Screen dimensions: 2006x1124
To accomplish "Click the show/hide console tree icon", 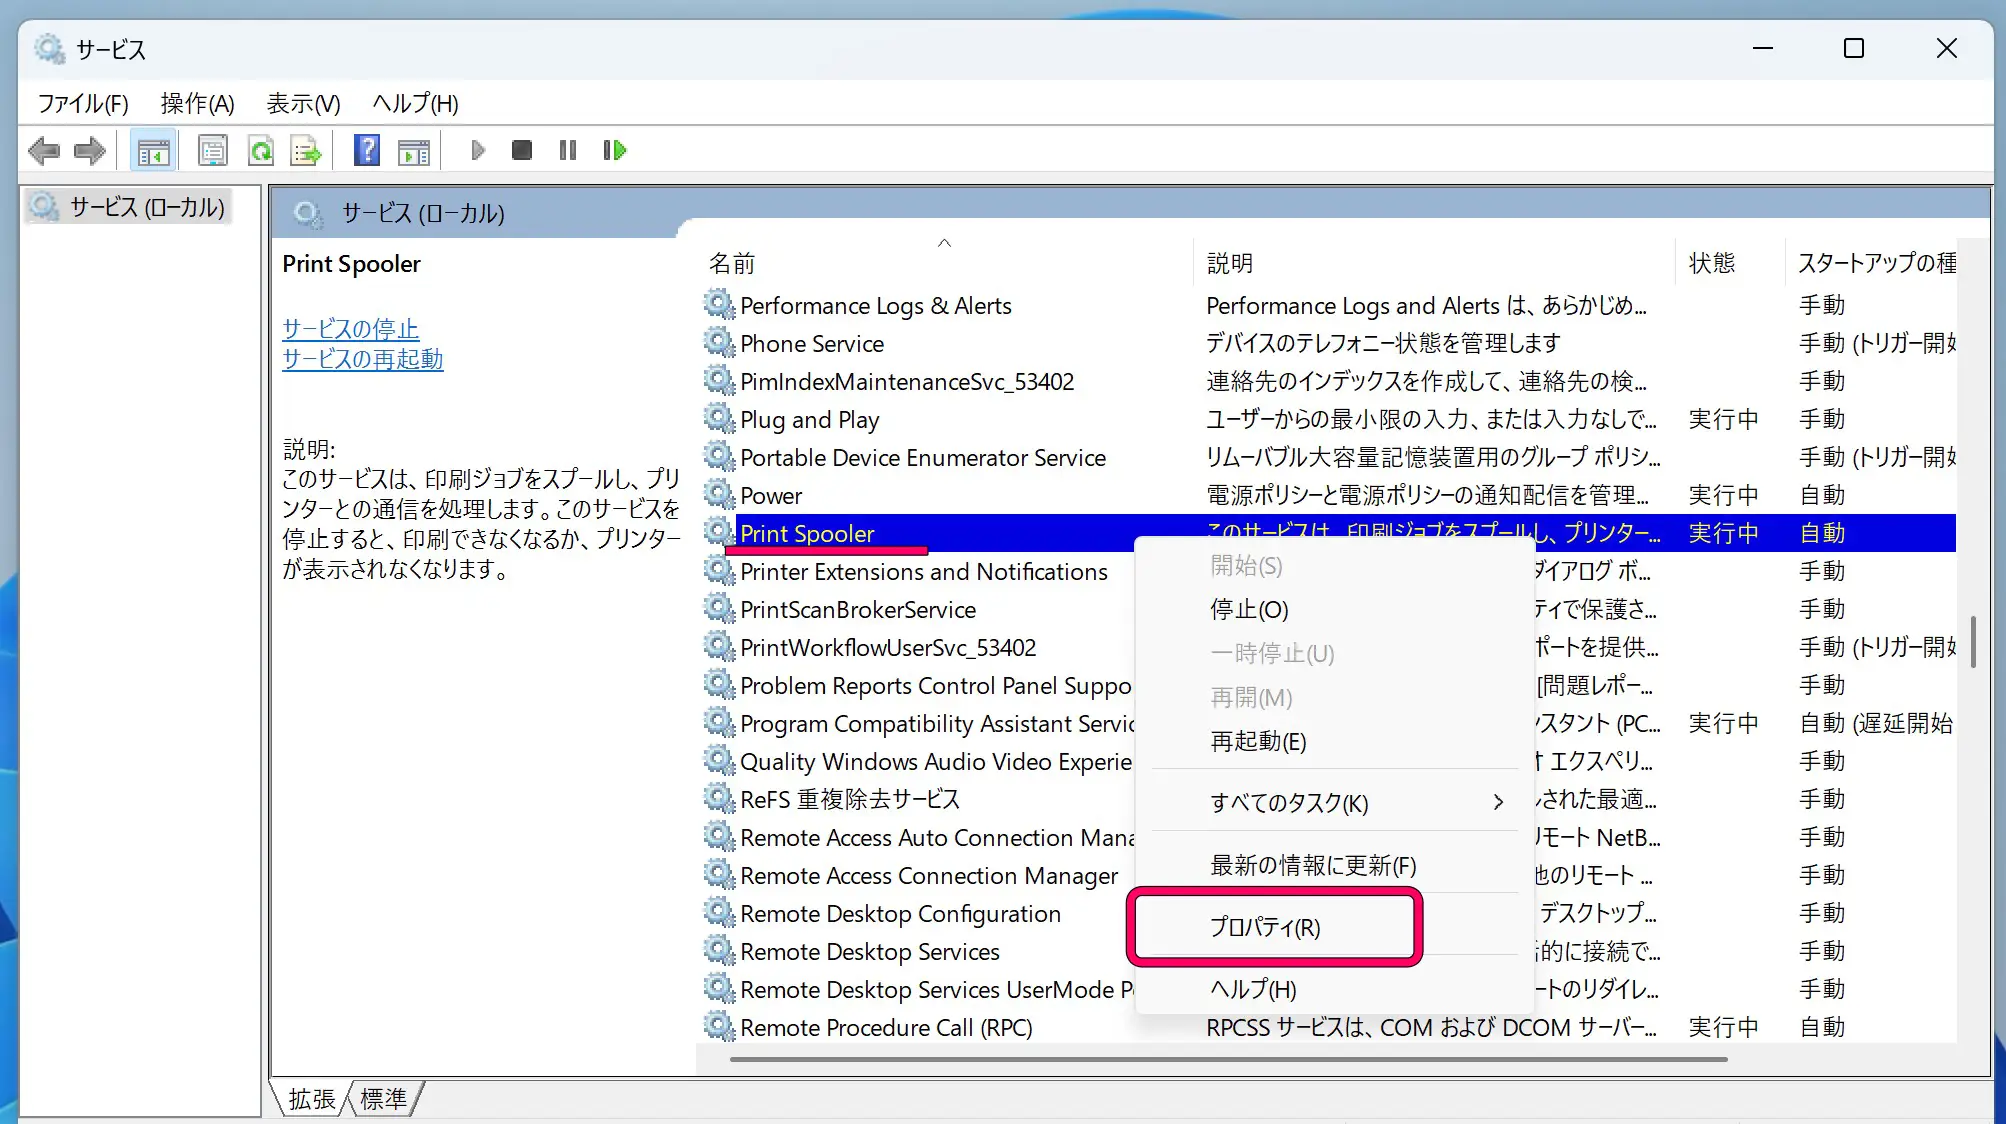I will click(153, 151).
